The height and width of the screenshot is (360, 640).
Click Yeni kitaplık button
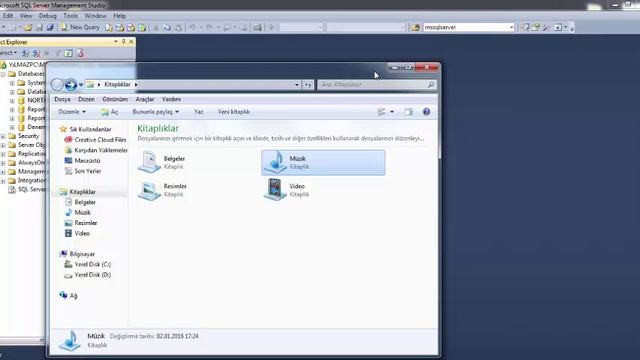(233, 112)
